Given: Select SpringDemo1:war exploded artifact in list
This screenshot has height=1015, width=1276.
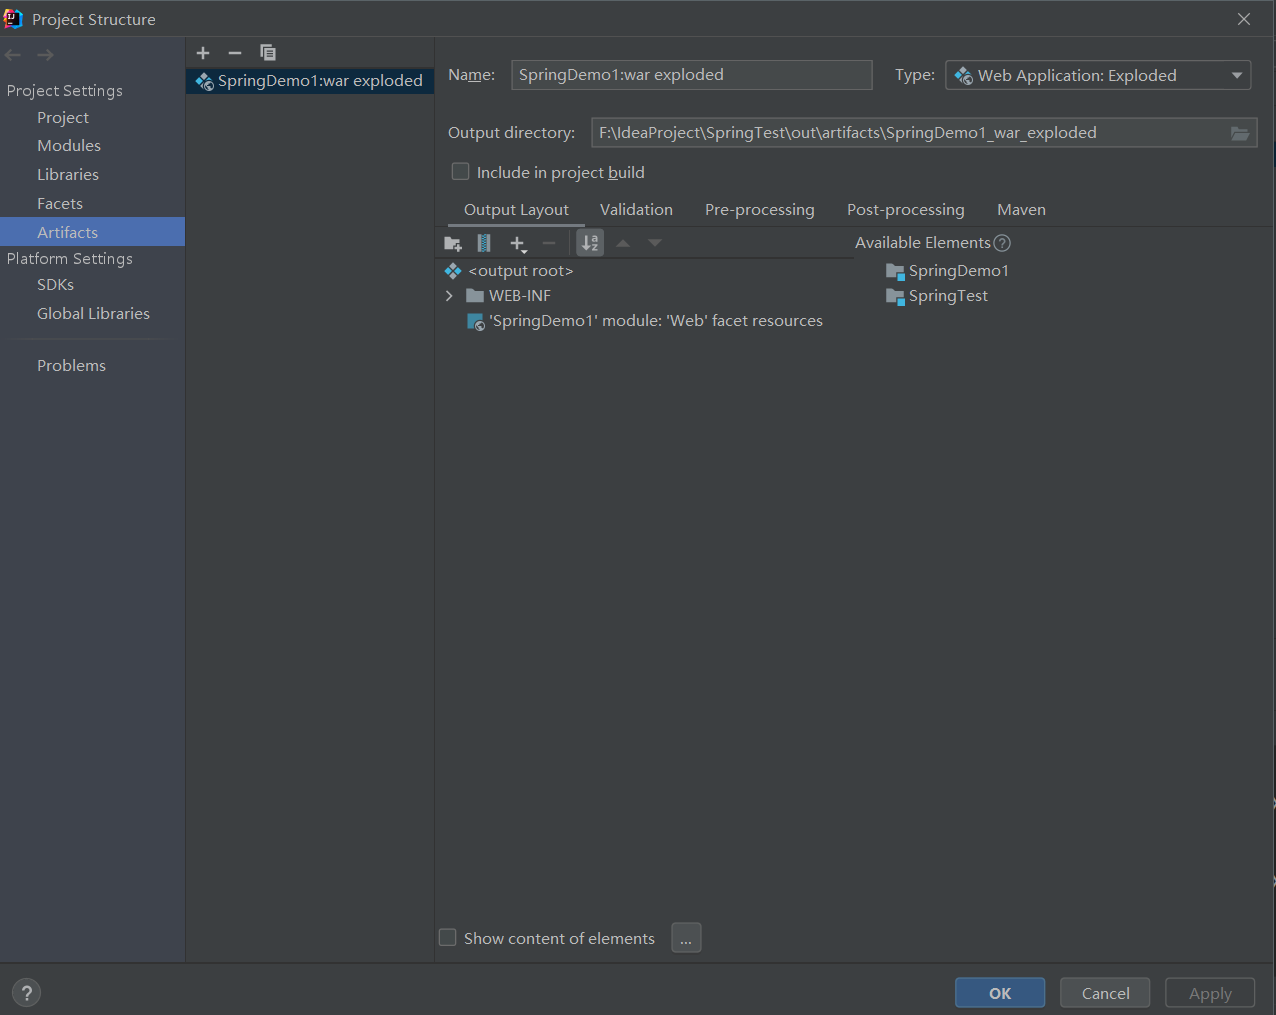Looking at the screenshot, I should [310, 81].
